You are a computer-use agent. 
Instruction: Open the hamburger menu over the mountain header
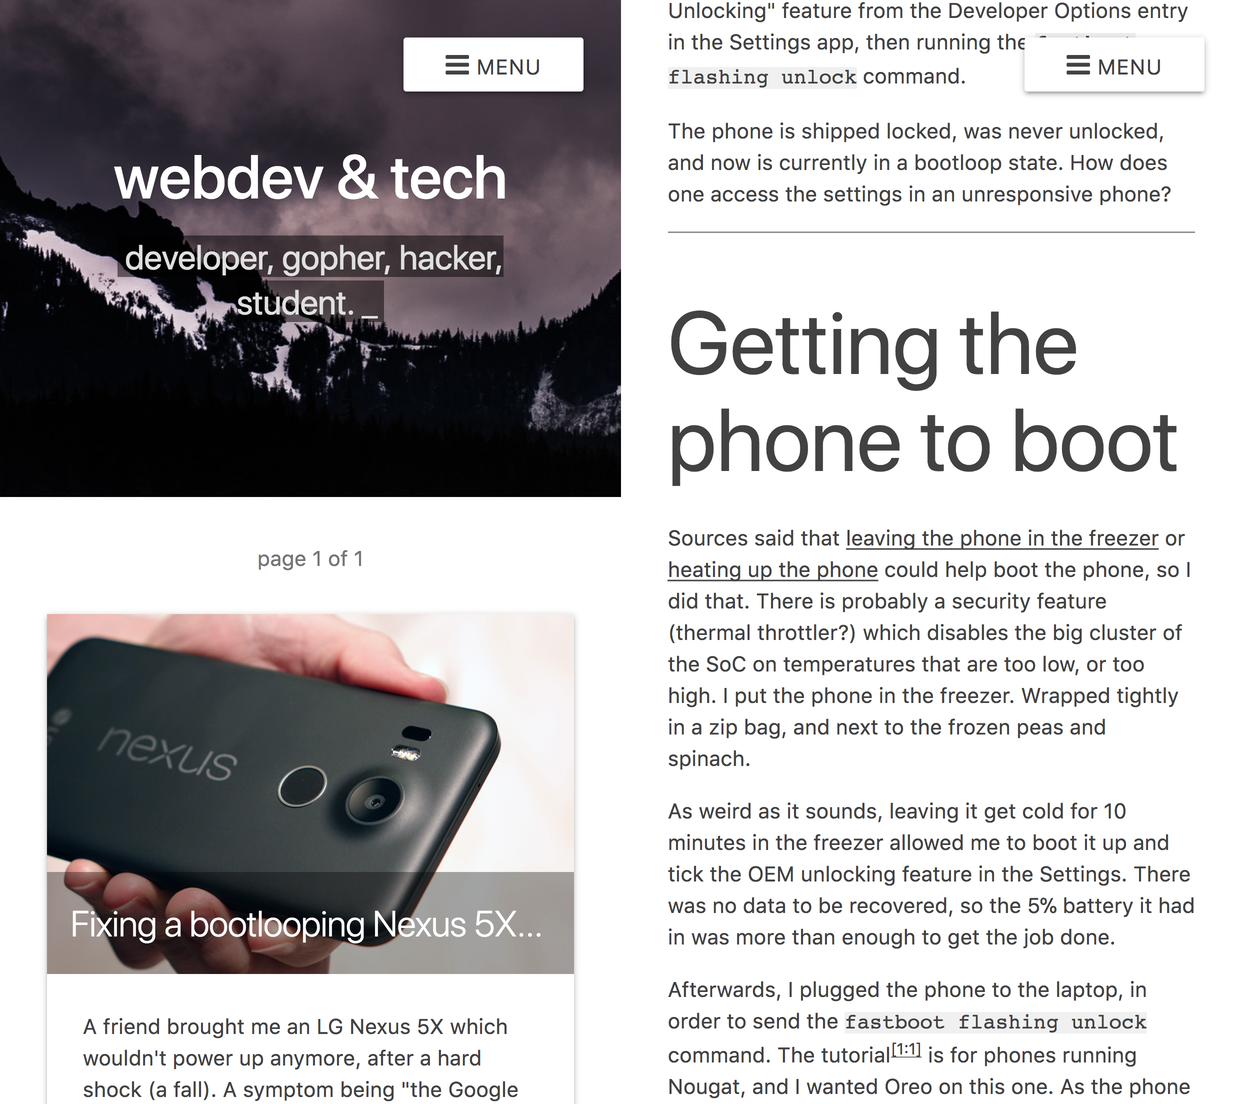(x=493, y=65)
